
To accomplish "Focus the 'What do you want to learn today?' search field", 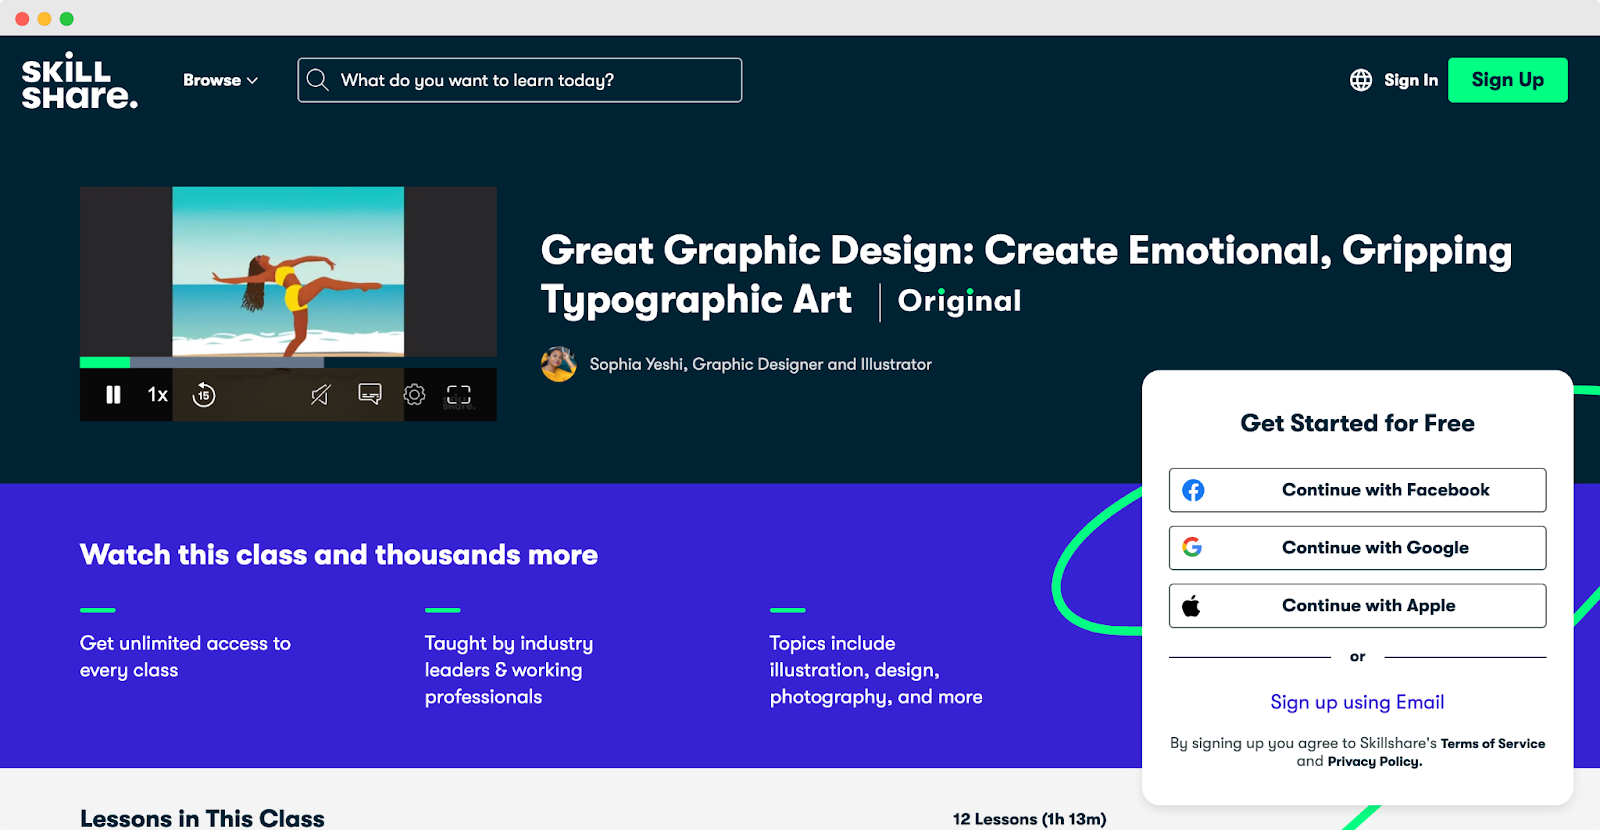I will coord(520,80).
